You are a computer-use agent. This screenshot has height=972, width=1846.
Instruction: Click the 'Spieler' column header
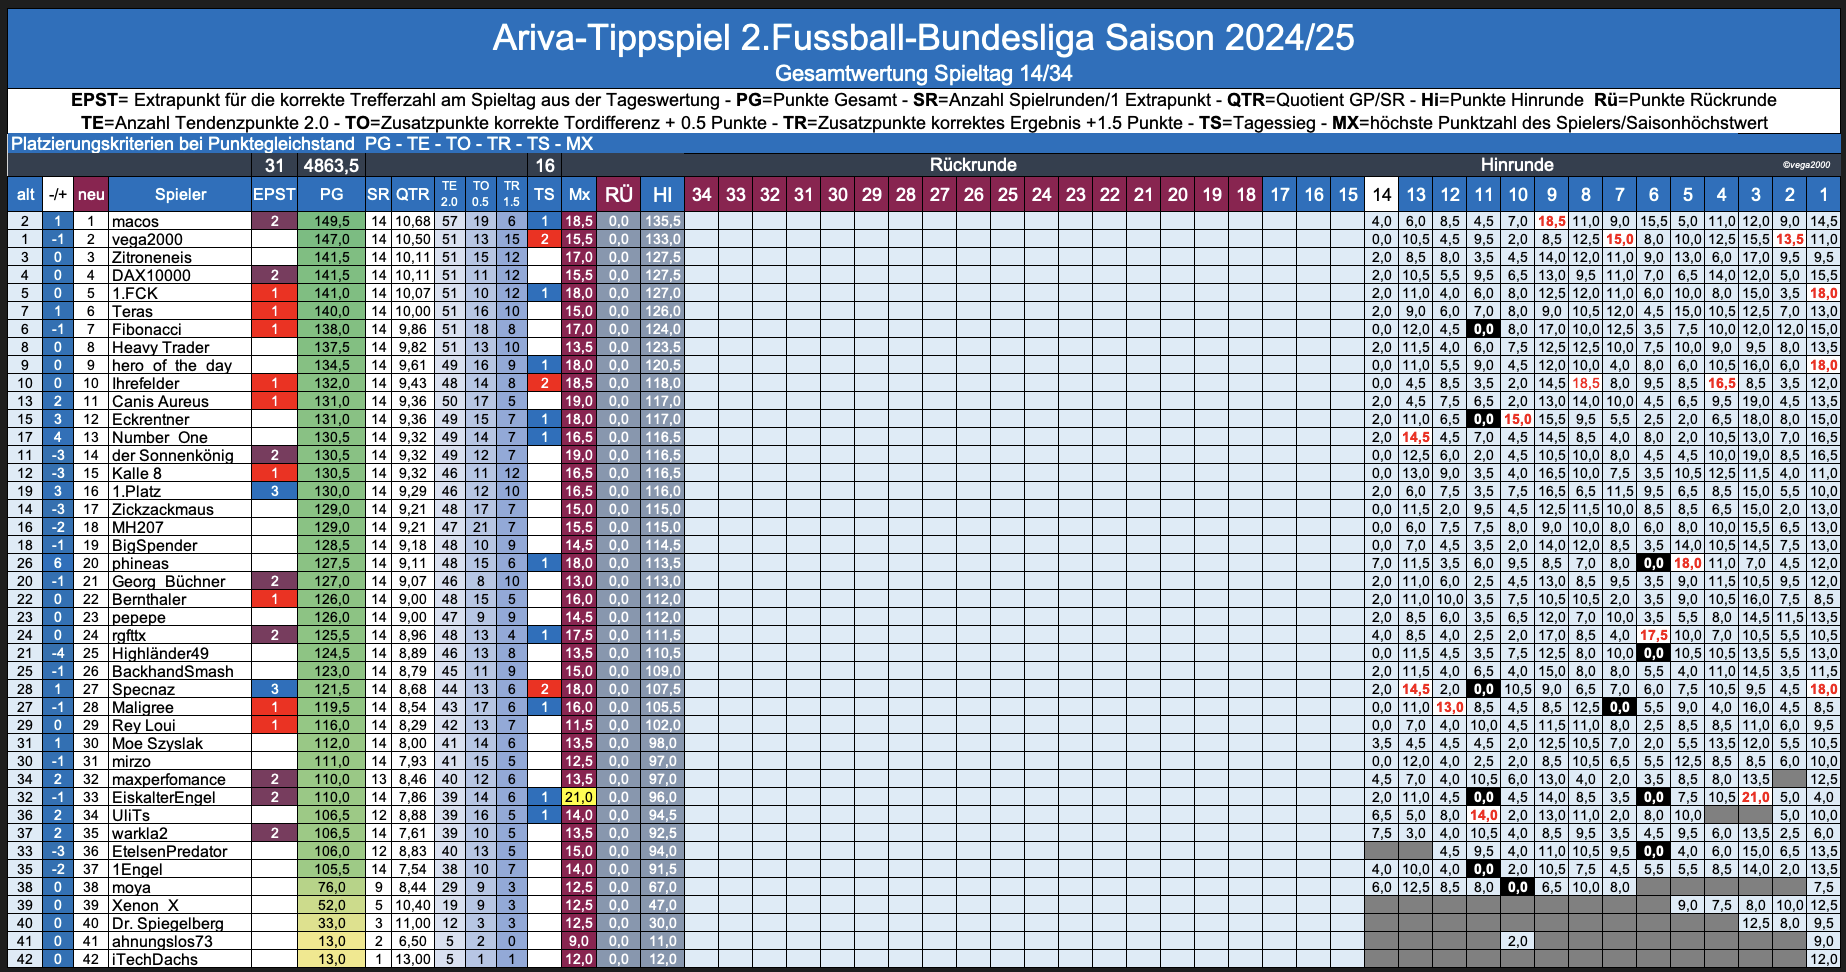pos(180,194)
